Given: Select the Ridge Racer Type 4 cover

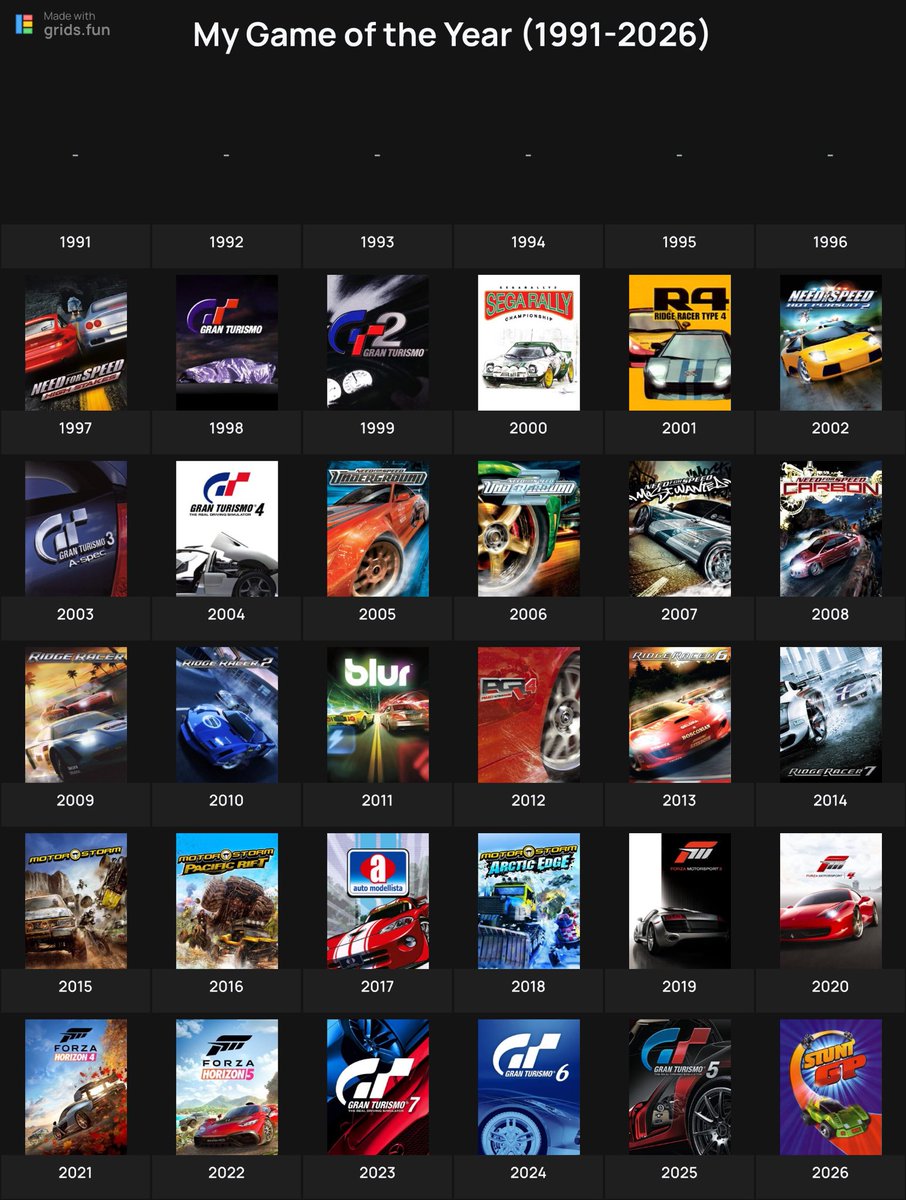Looking at the screenshot, I should 680,343.
